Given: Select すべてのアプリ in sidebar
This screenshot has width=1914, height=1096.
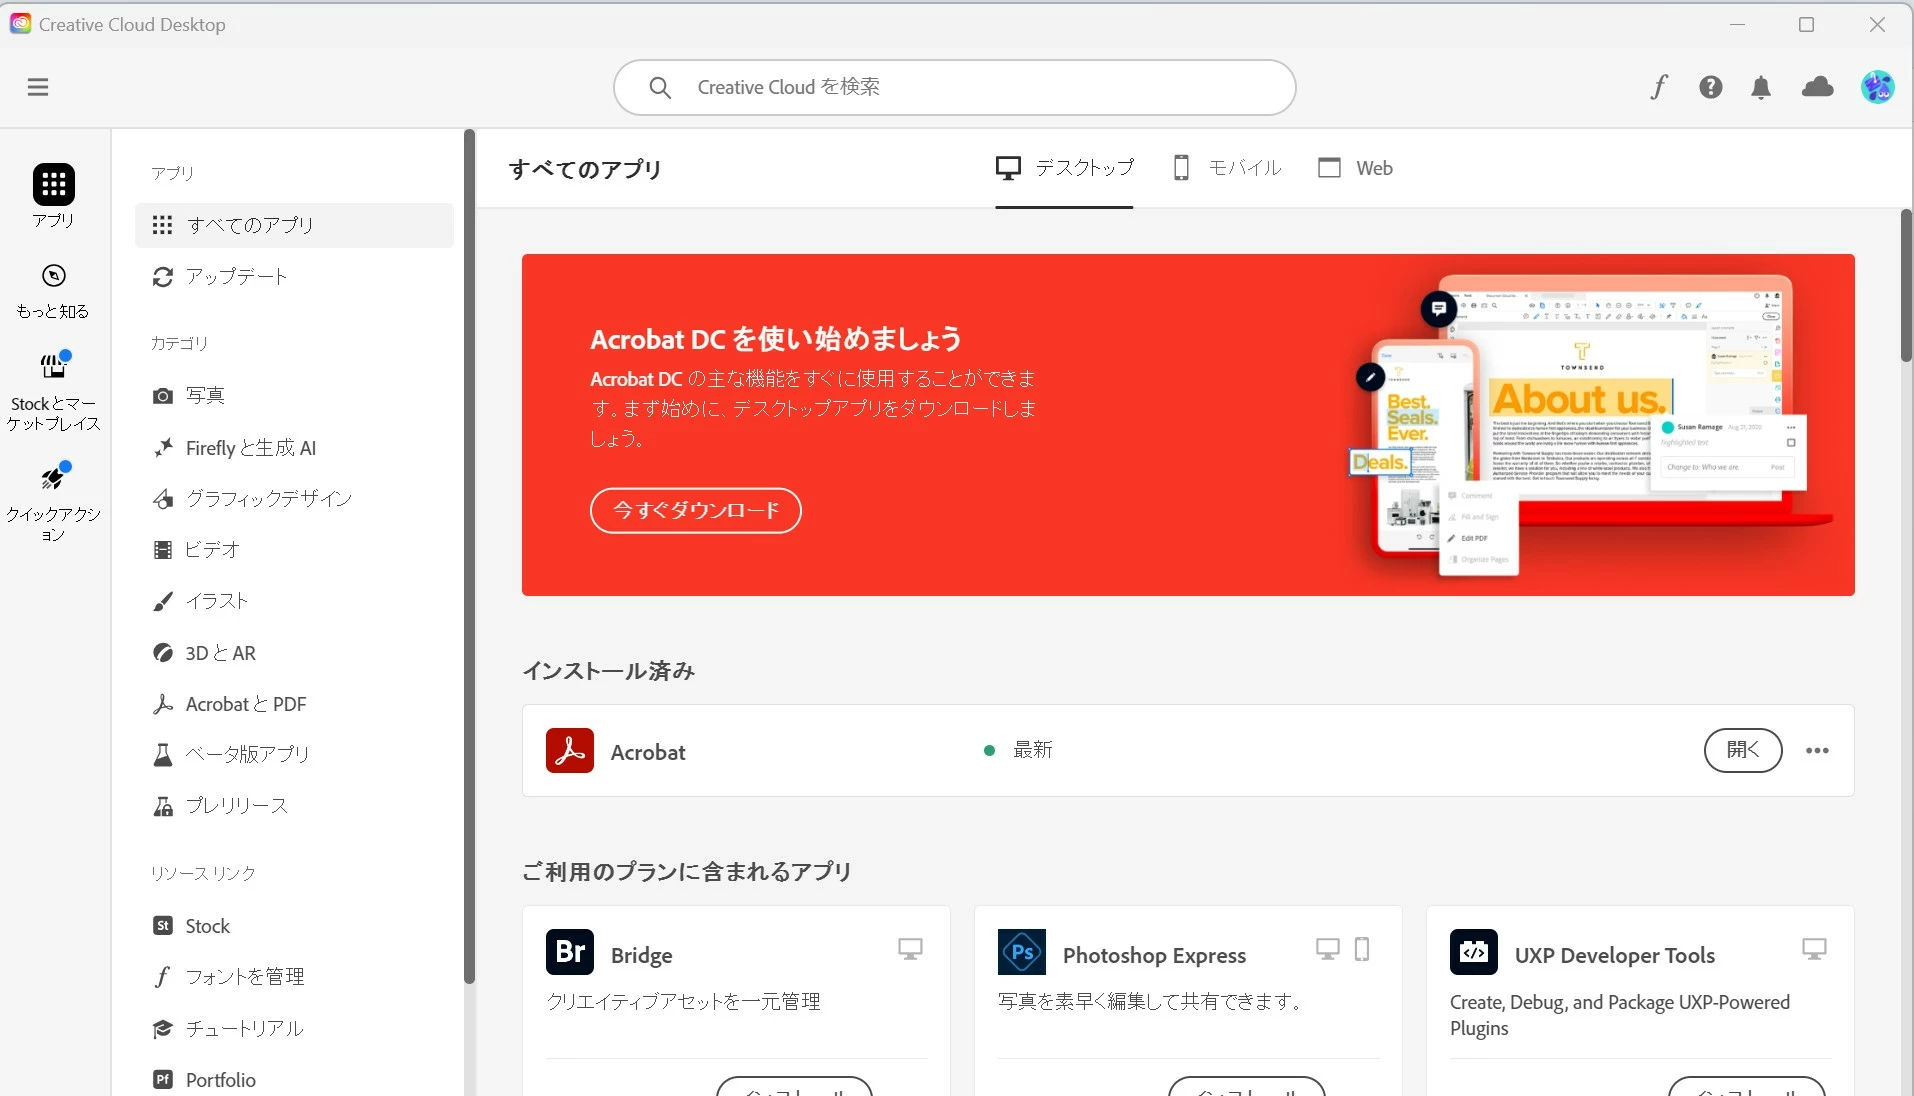Looking at the screenshot, I should tap(294, 225).
